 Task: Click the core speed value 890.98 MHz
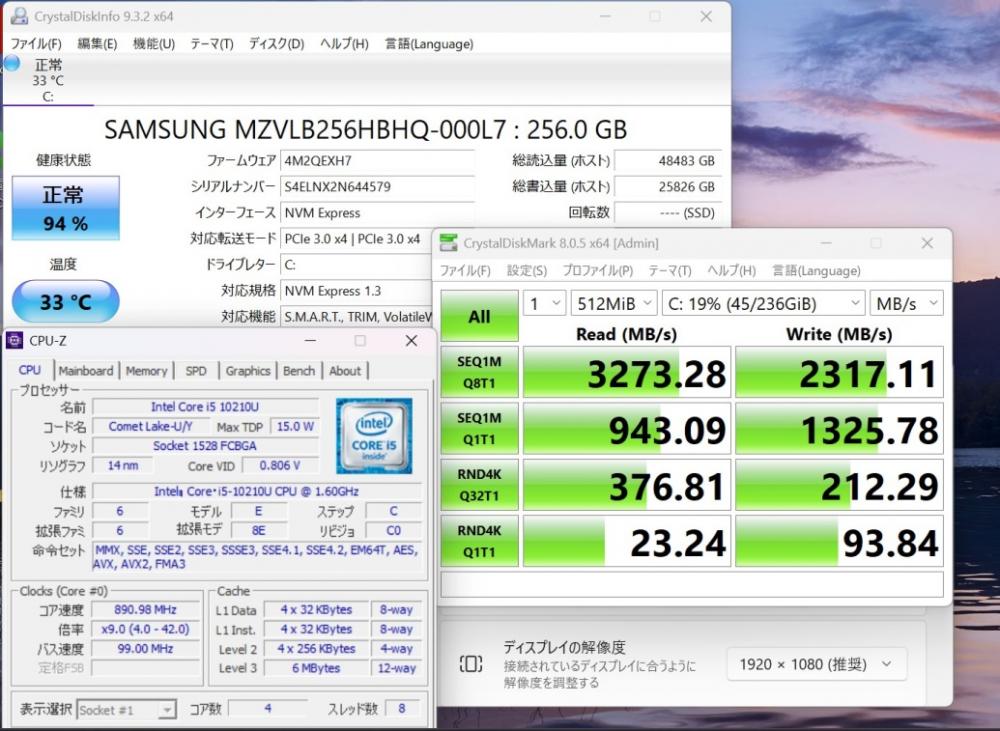point(145,610)
